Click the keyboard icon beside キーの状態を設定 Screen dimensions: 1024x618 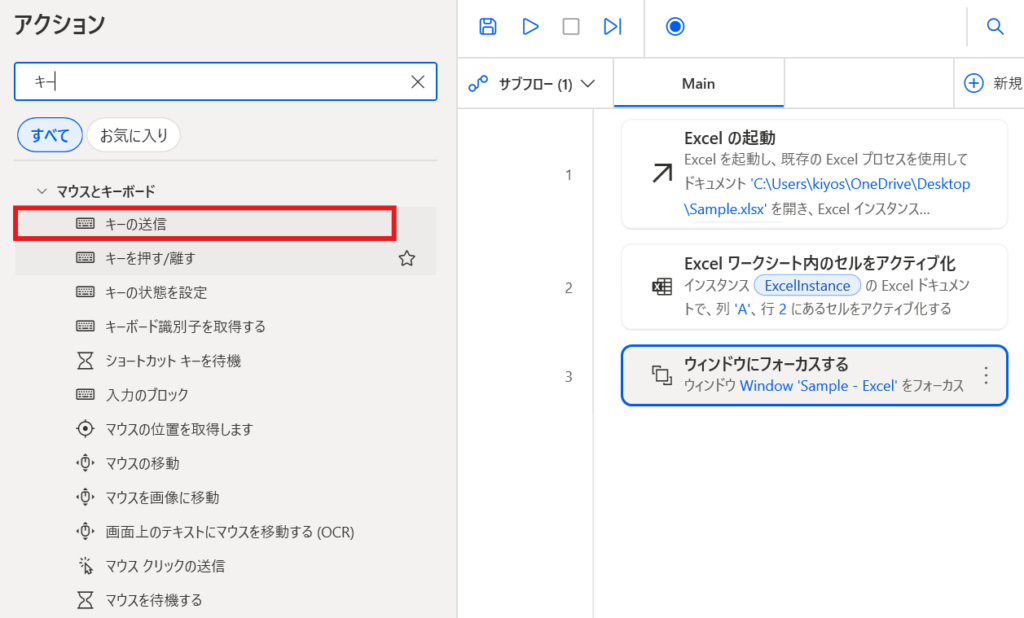85,291
